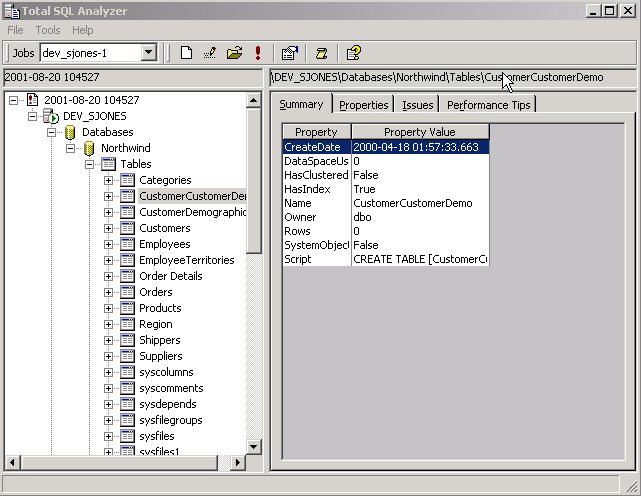This screenshot has width=641, height=496.
Task: Expand the Order Details table node
Action: pos(109,276)
